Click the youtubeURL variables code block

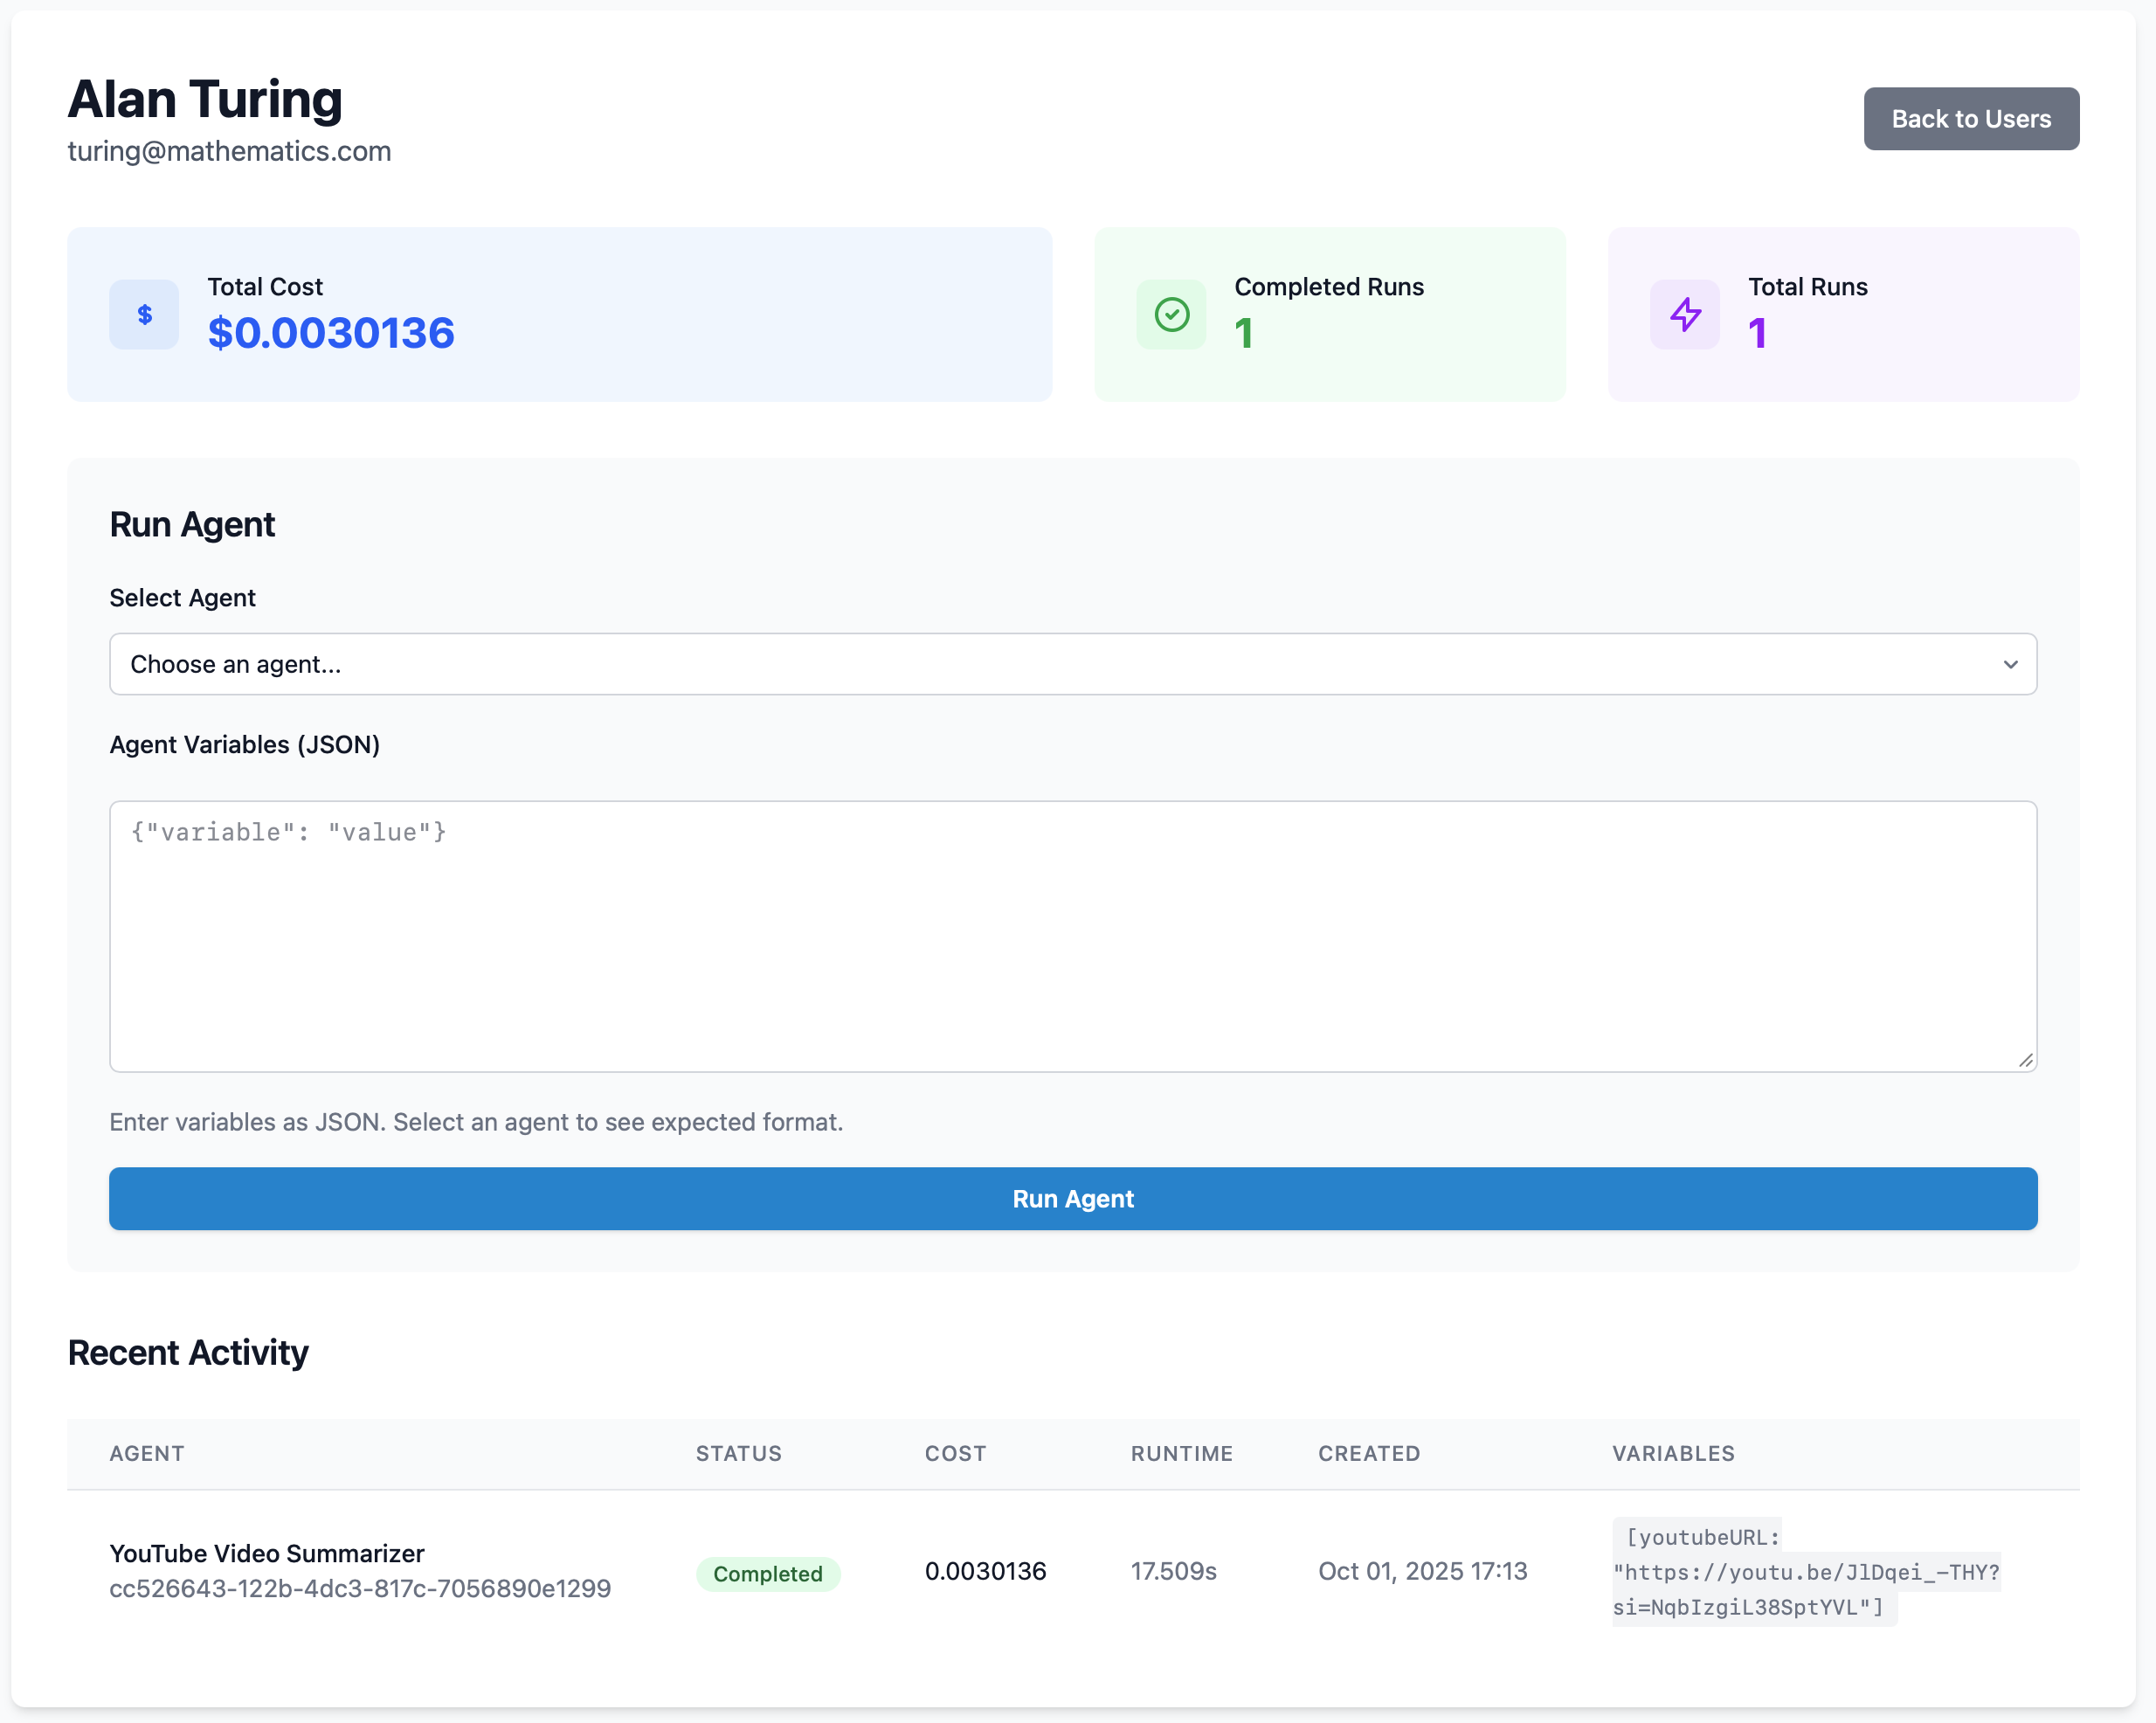(1804, 1572)
